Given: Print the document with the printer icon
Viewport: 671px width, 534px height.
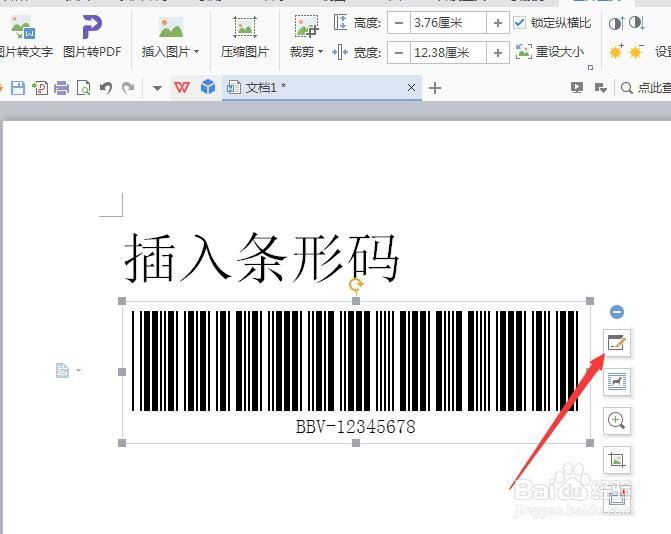Looking at the screenshot, I should point(62,88).
